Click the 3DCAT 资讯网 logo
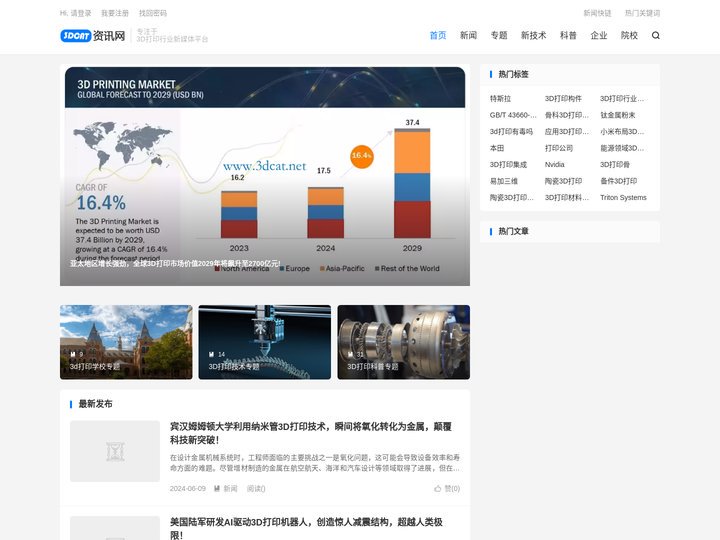The width and height of the screenshot is (720, 540). [93, 35]
